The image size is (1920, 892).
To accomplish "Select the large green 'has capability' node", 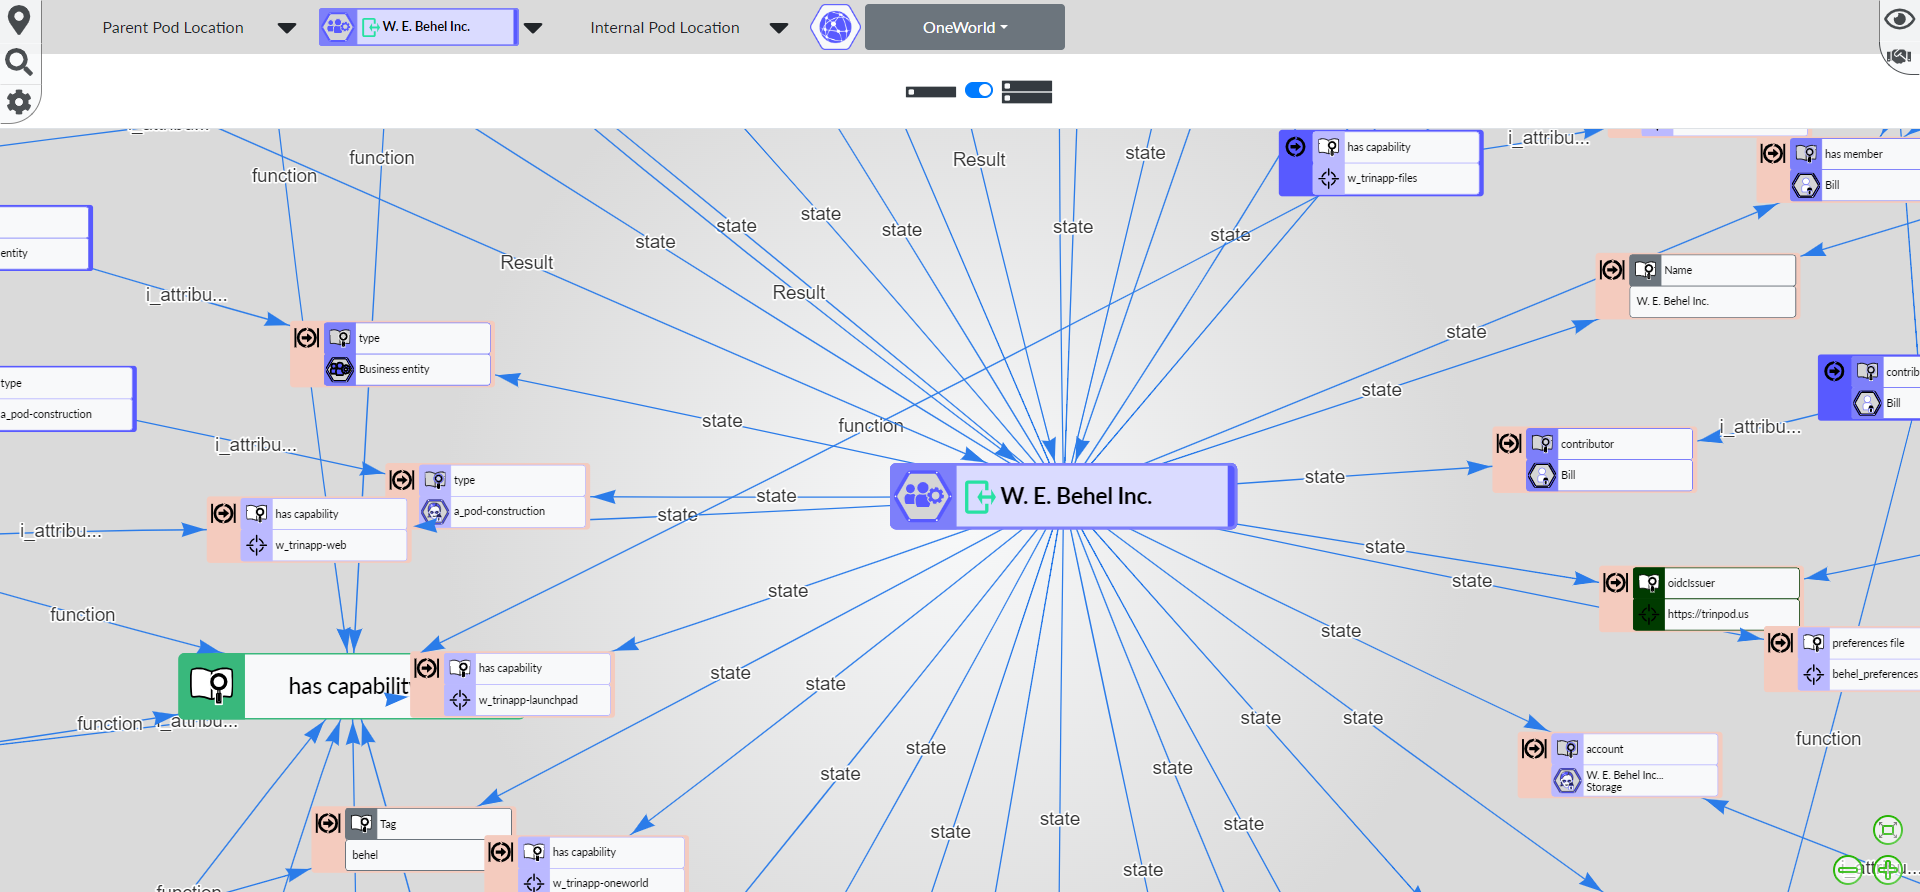I will pos(300,686).
